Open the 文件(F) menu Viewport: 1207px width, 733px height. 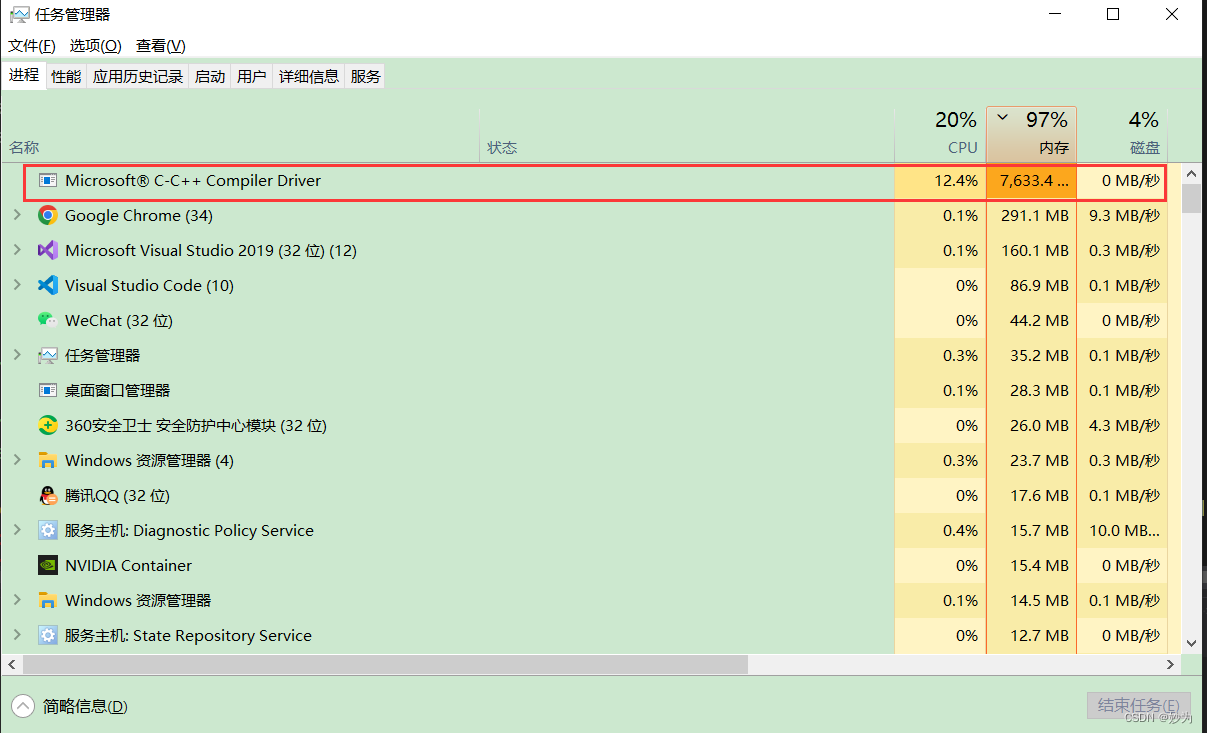click(x=32, y=46)
